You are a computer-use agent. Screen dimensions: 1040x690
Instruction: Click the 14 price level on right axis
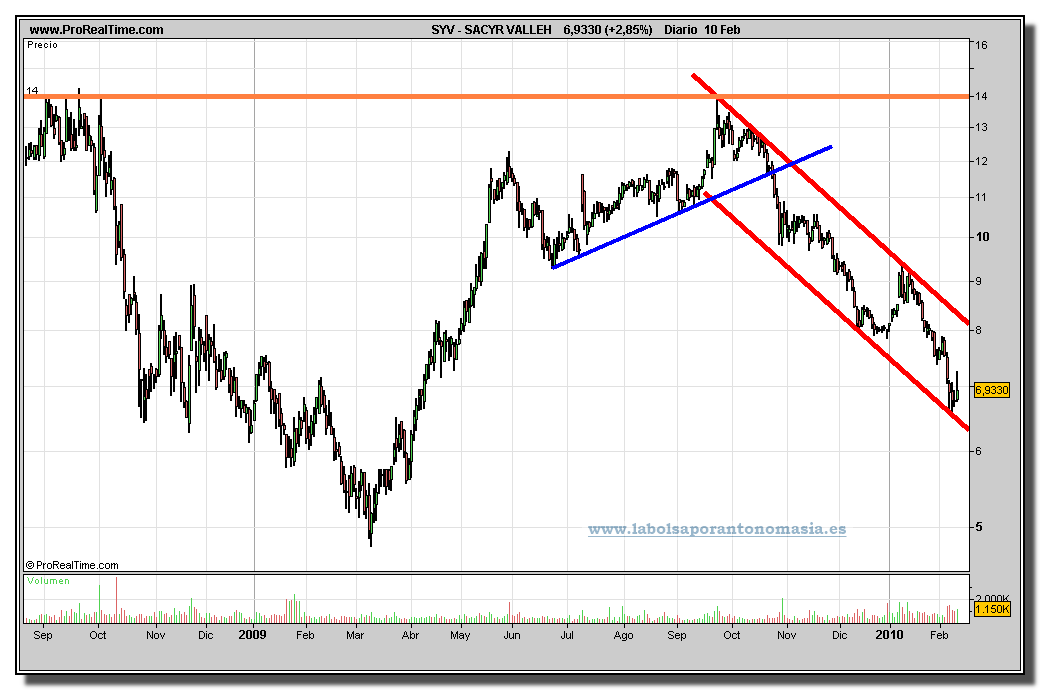coord(981,96)
